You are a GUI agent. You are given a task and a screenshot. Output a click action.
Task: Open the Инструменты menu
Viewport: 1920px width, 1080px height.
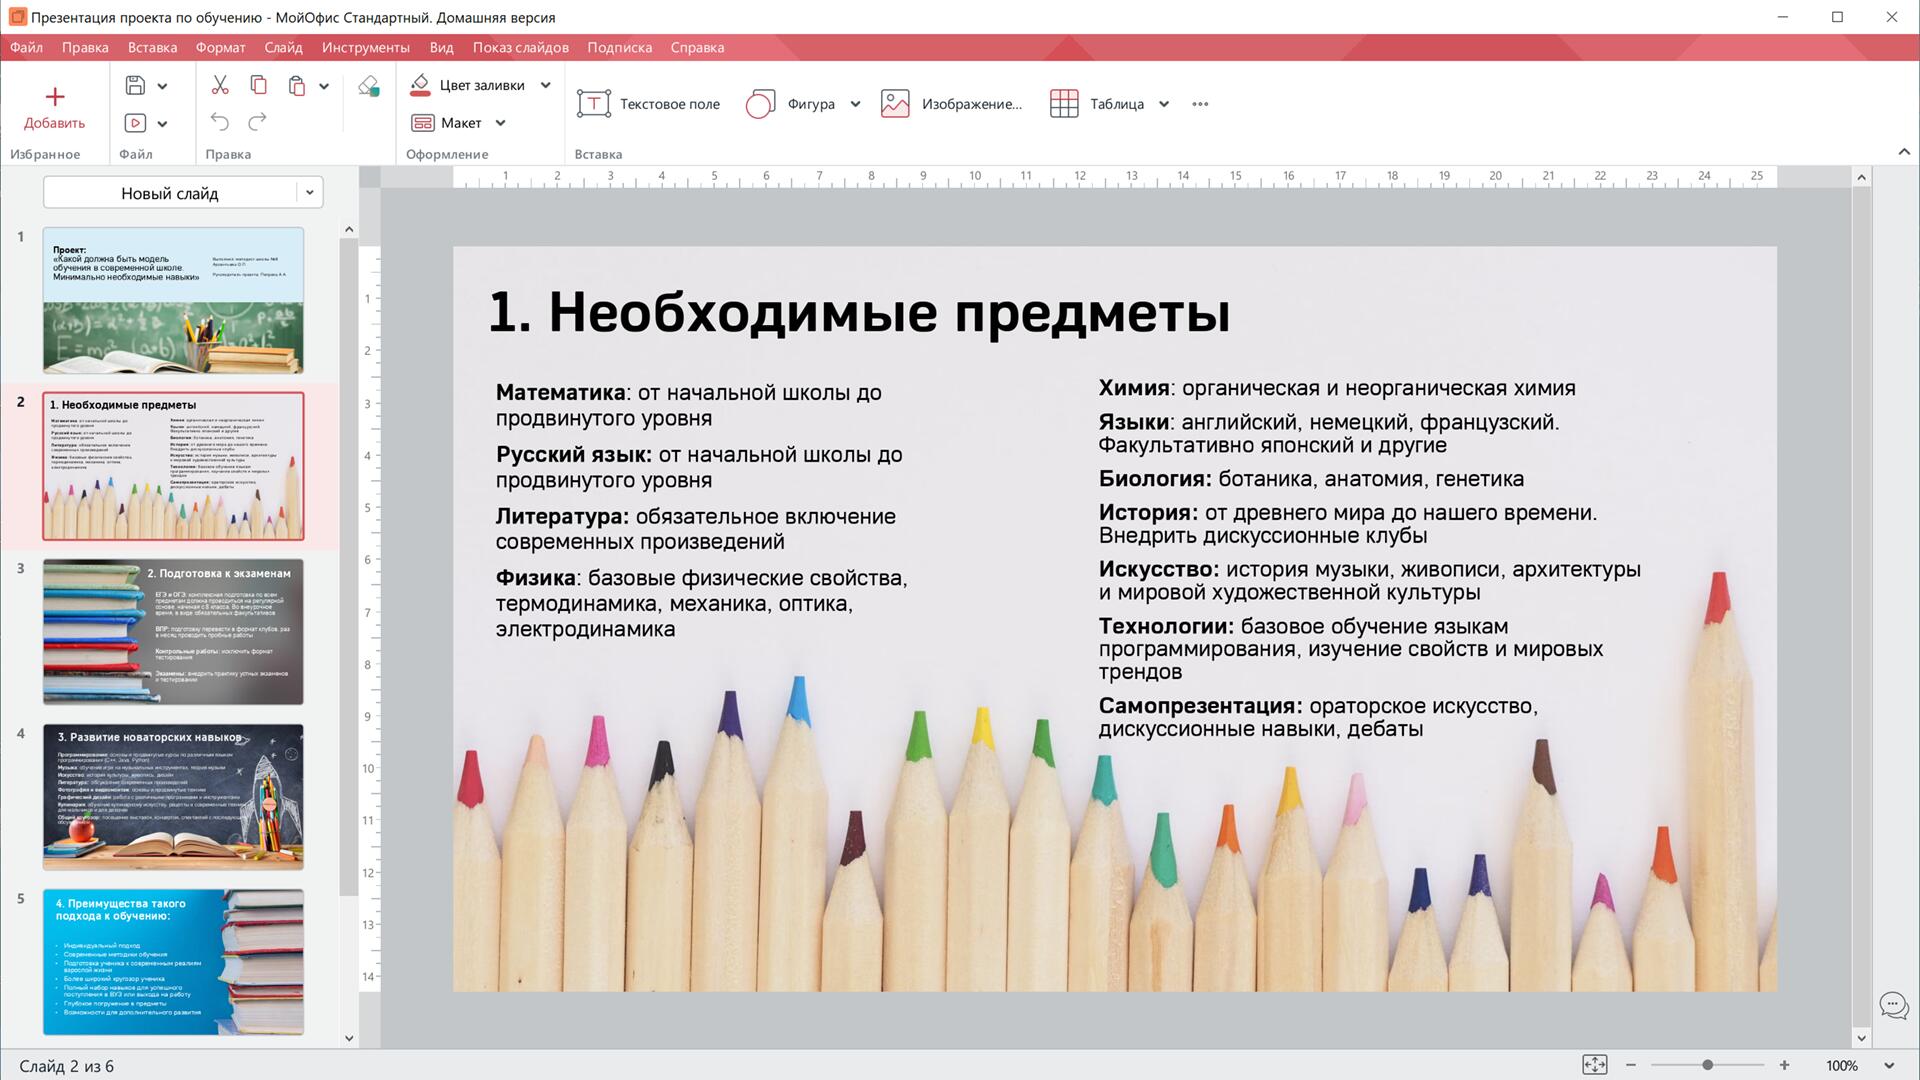tap(366, 47)
